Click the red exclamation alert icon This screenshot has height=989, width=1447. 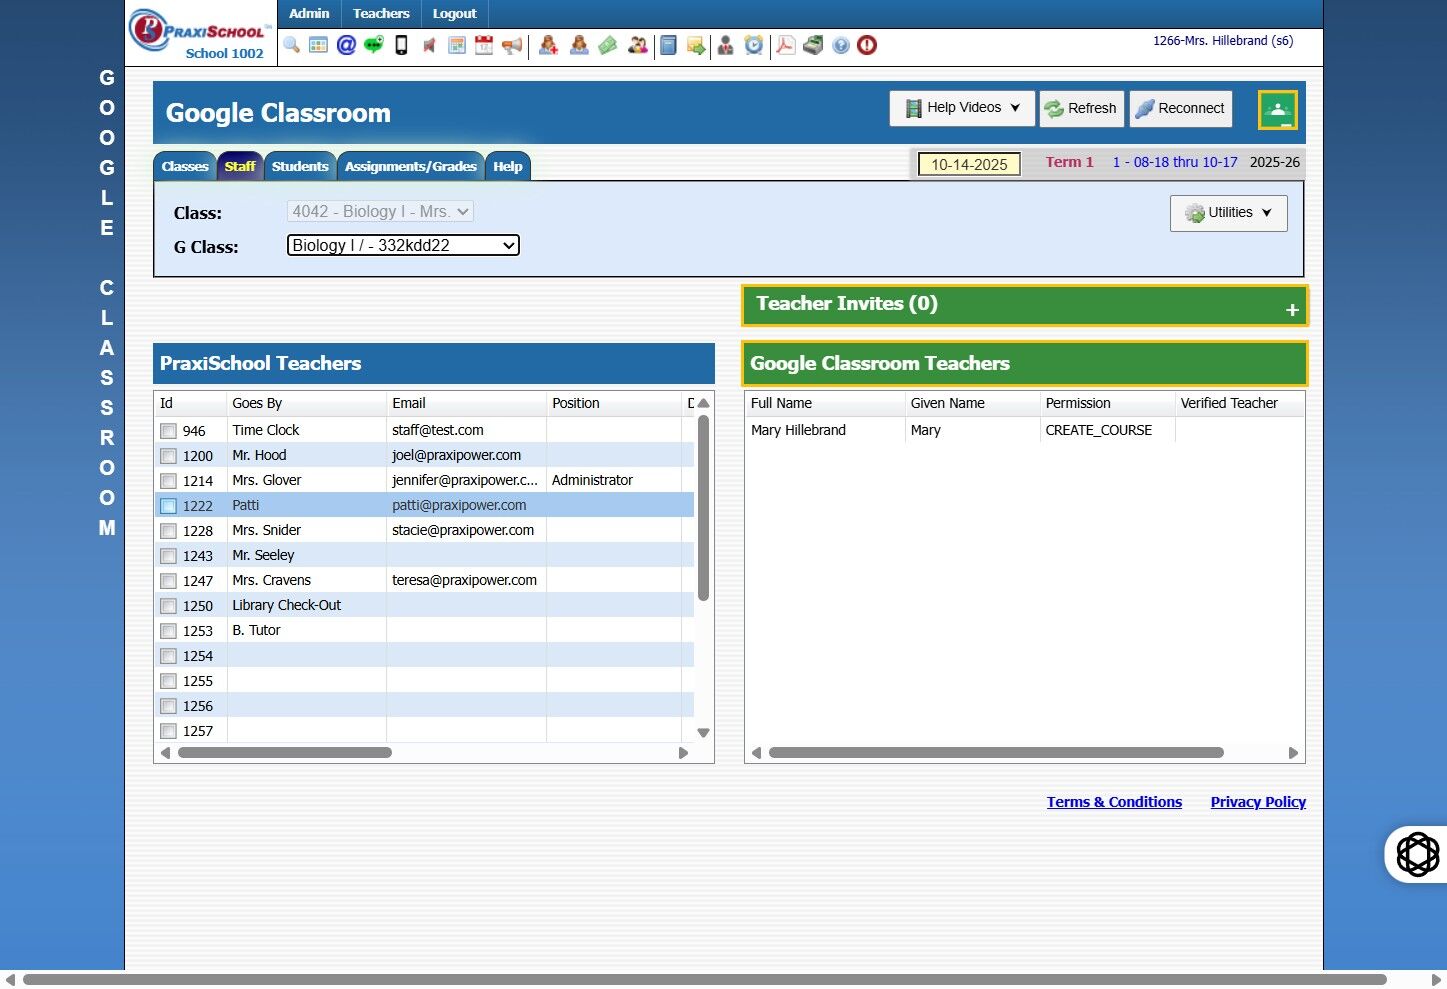(x=867, y=45)
